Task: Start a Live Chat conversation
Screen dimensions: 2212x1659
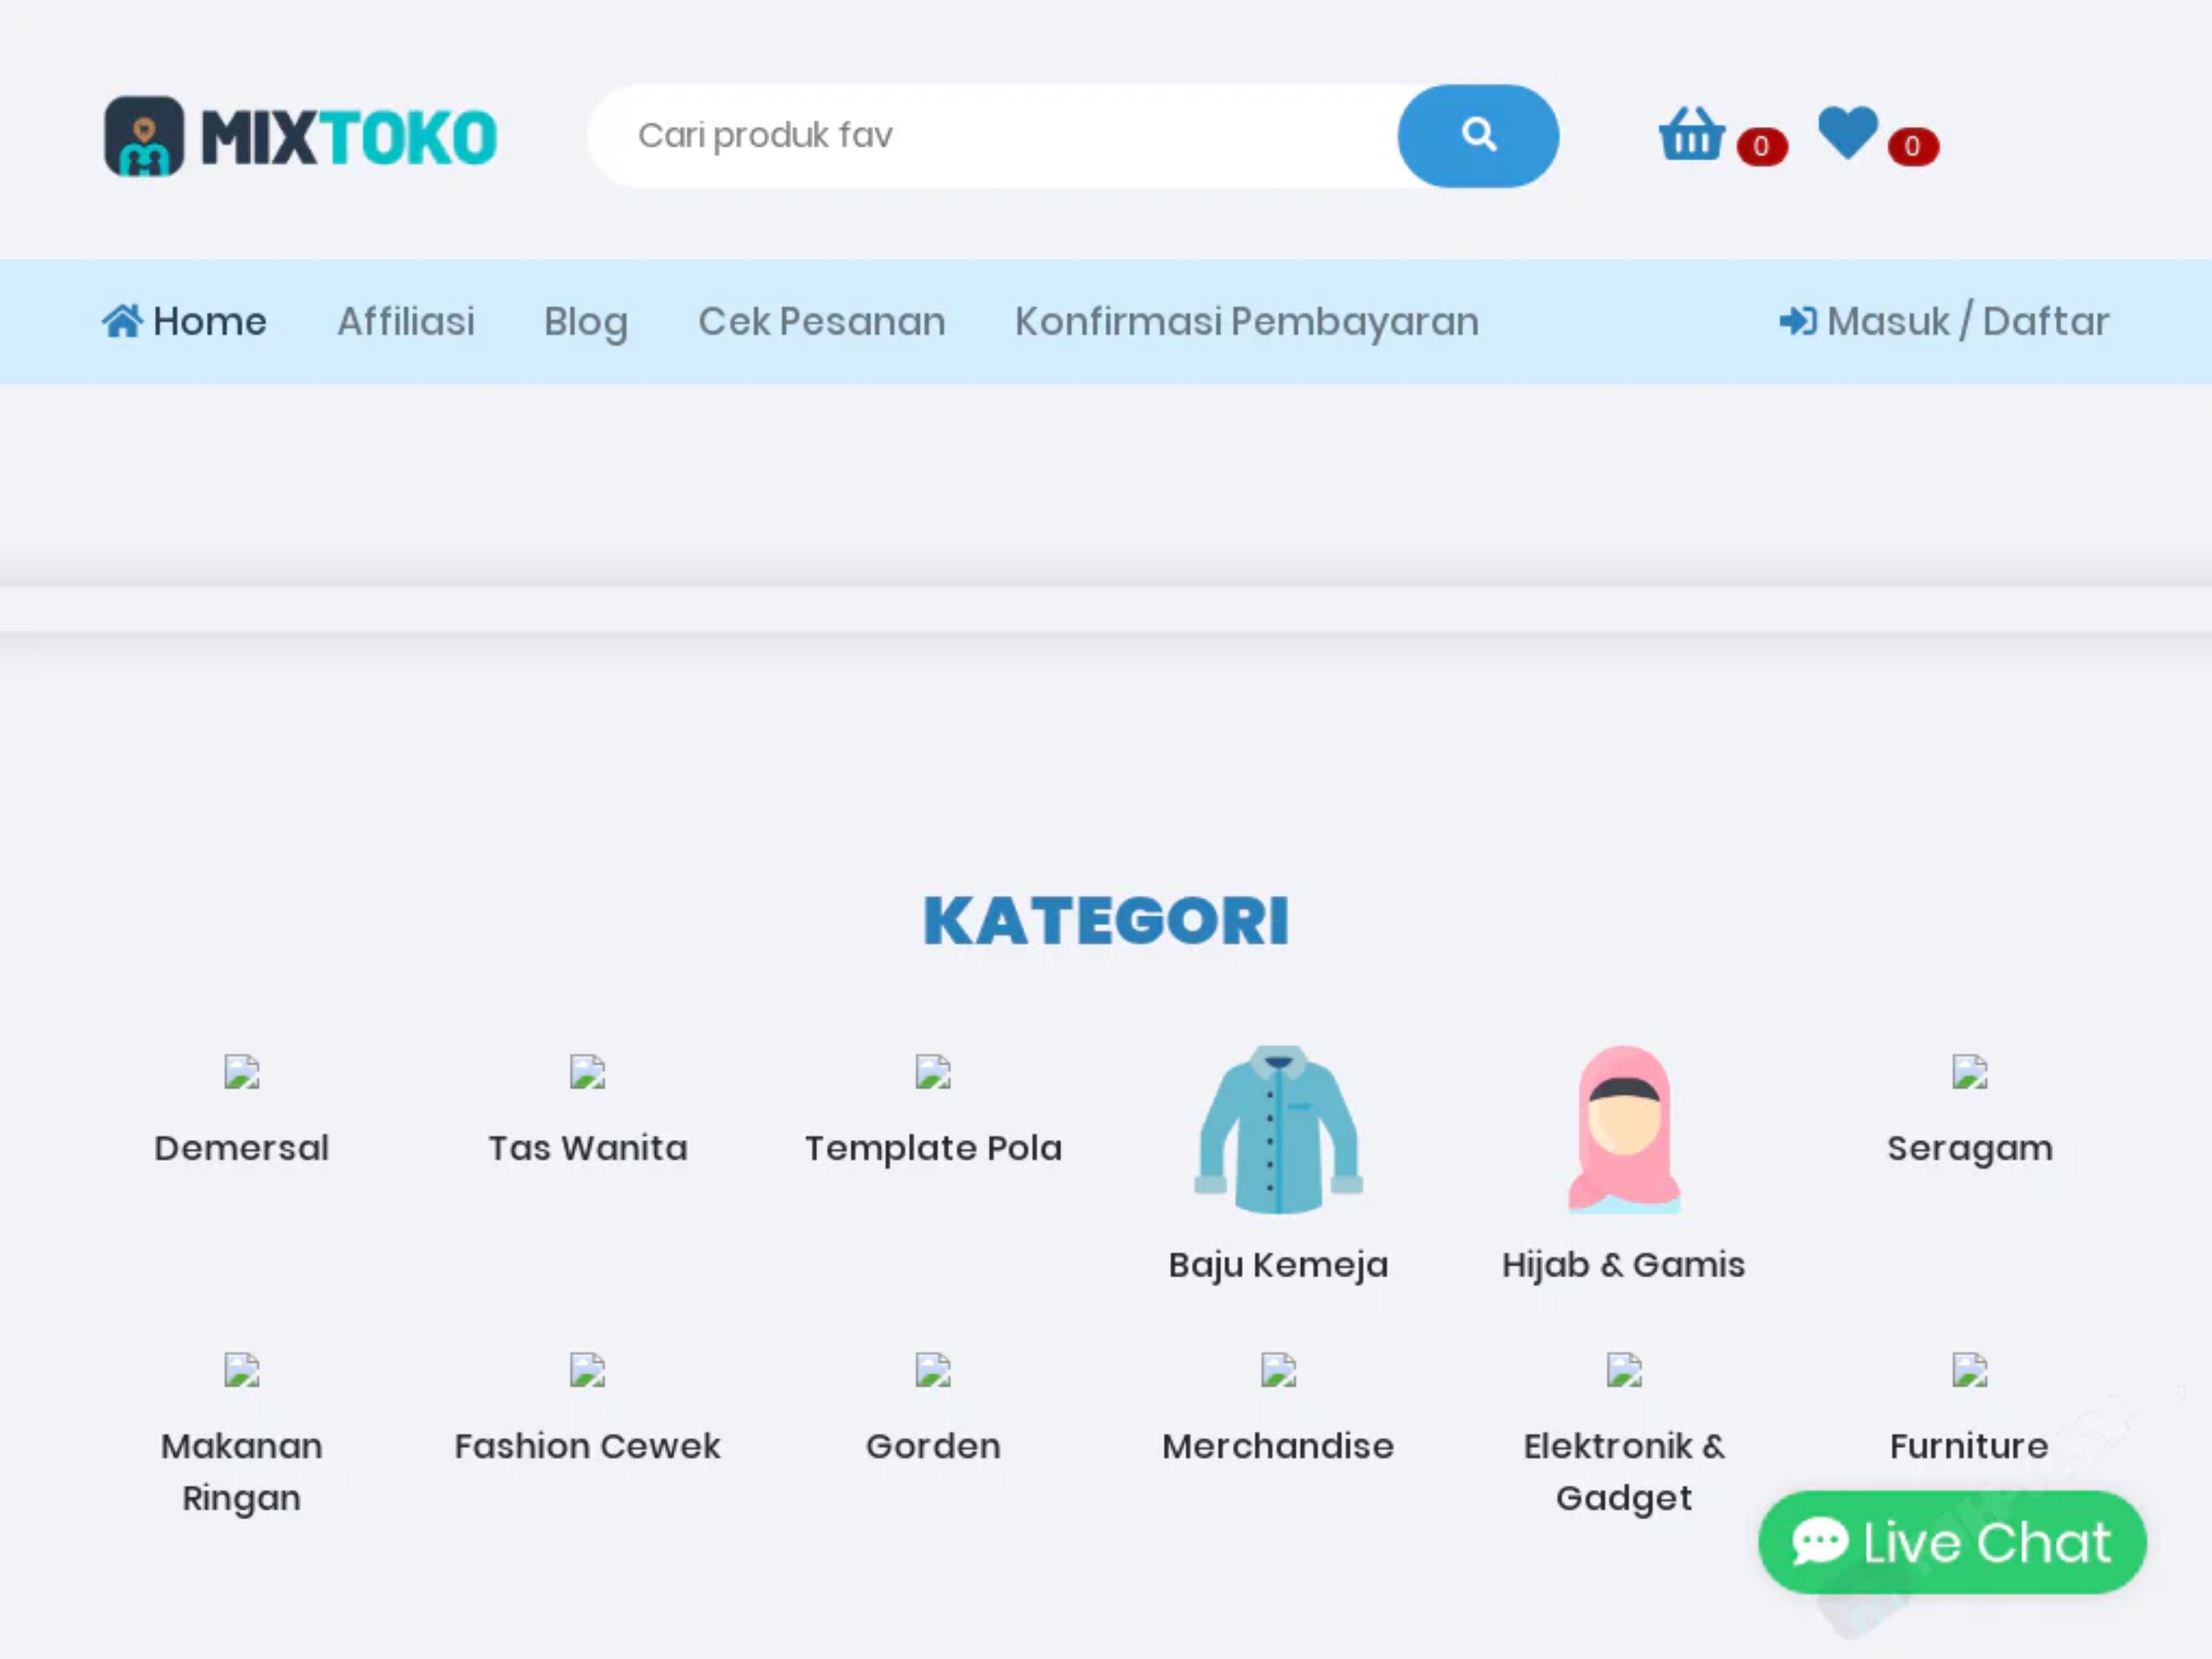Action: [1951, 1541]
